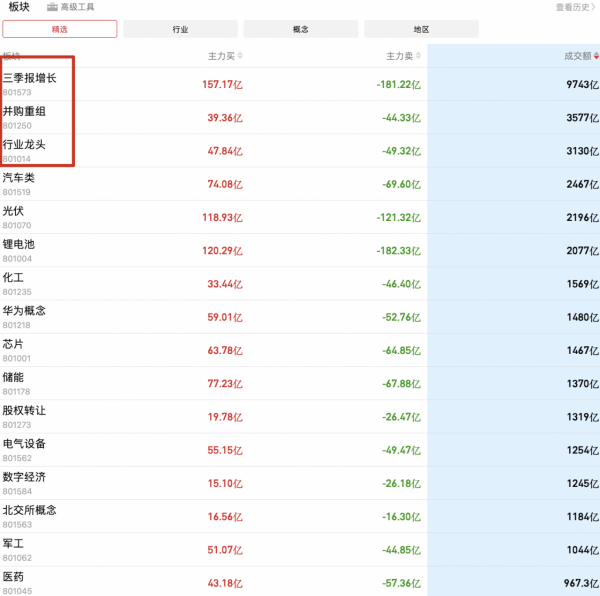Click 59.01亿 main buy value
The image size is (600, 596).
pyautogui.click(x=225, y=317)
